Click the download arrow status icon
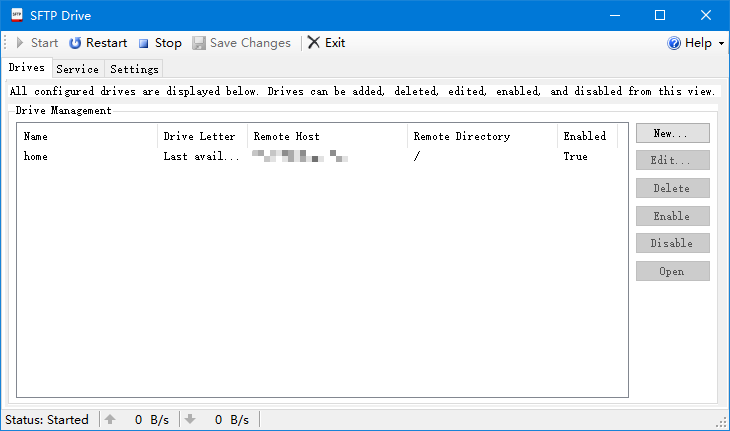 pyautogui.click(x=190, y=420)
